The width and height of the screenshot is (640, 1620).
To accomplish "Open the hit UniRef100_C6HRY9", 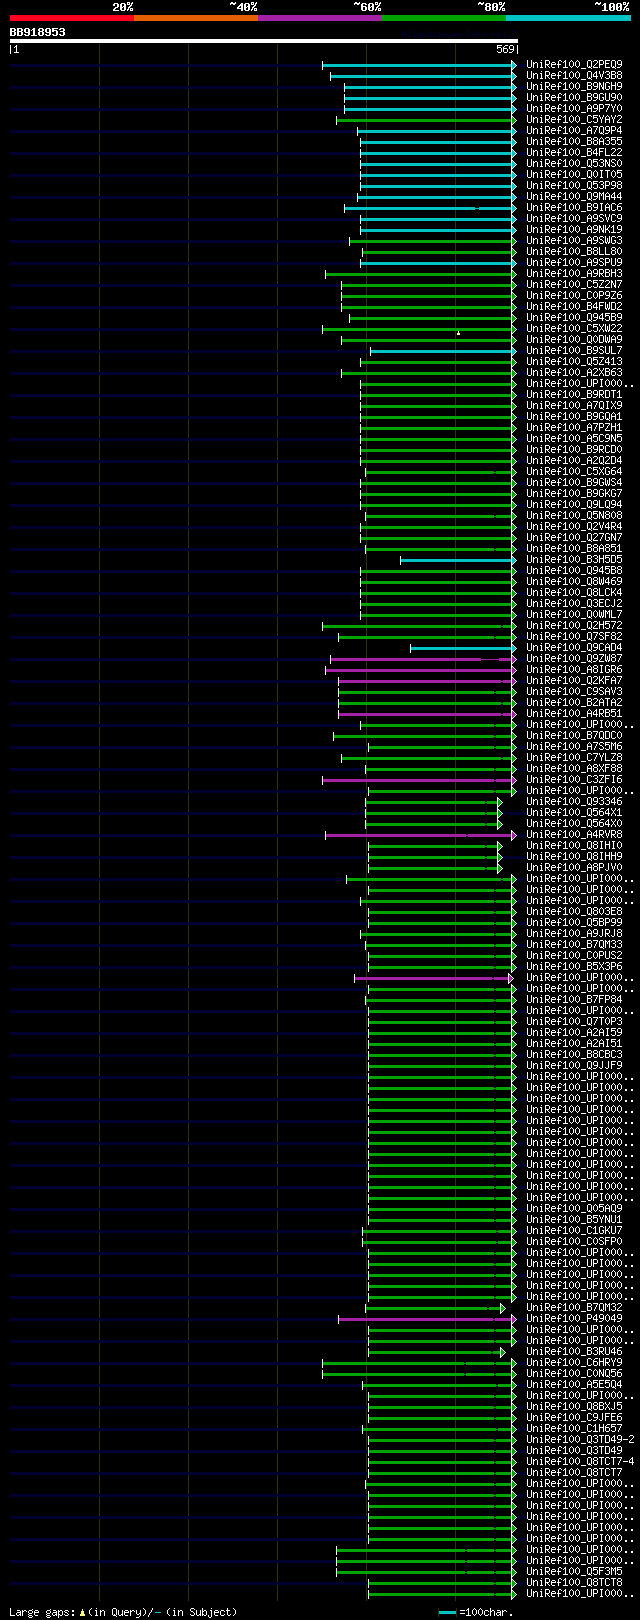I will tap(574, 1362).
